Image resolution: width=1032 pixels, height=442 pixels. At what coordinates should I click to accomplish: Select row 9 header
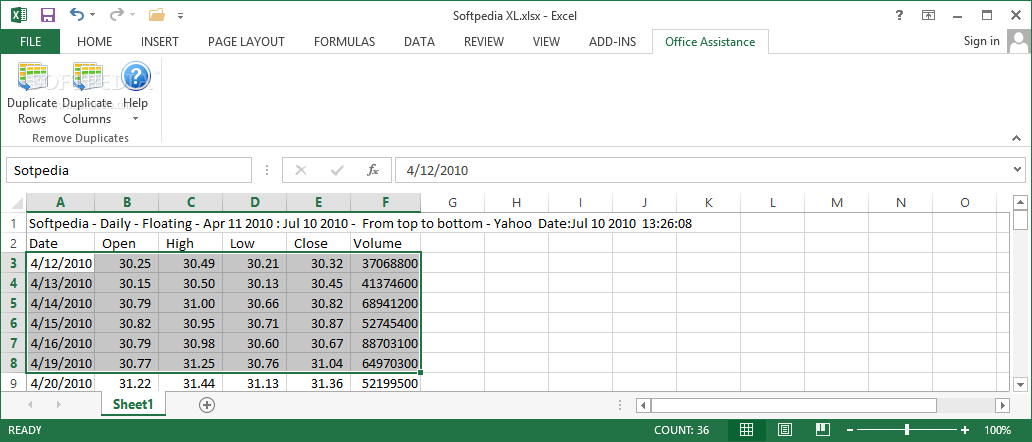13,383
